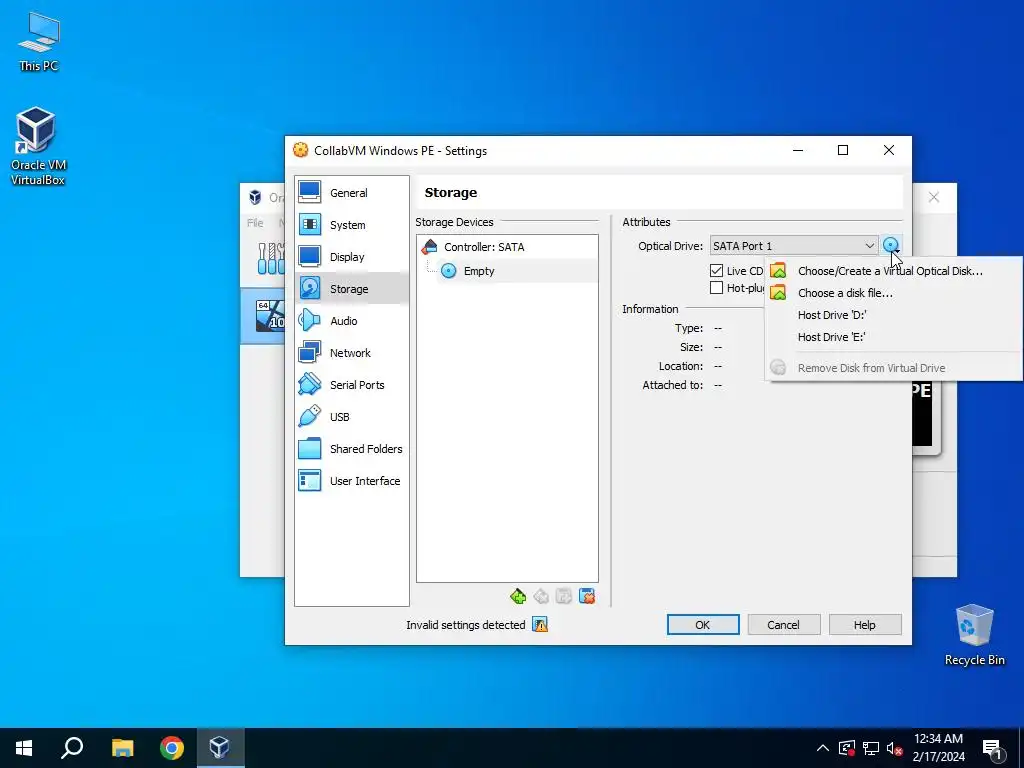Select Oracle VM VirtualBox desktop shortcut

(x=37, y=146)
